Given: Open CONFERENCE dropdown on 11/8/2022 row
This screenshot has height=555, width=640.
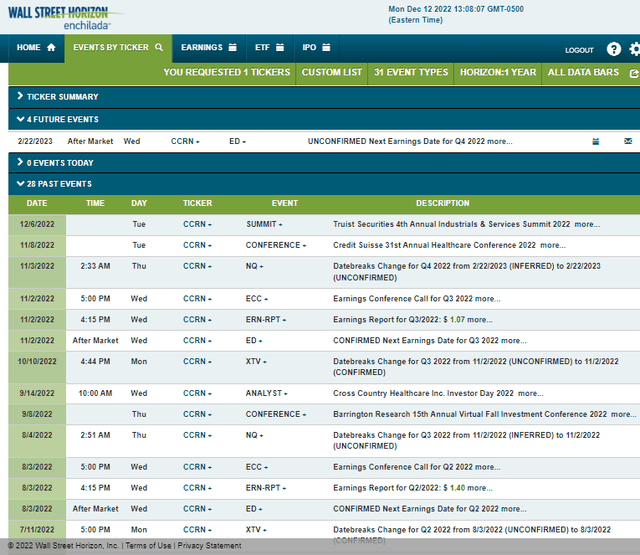Looking at the screenshot, I should tap(276, 245).
